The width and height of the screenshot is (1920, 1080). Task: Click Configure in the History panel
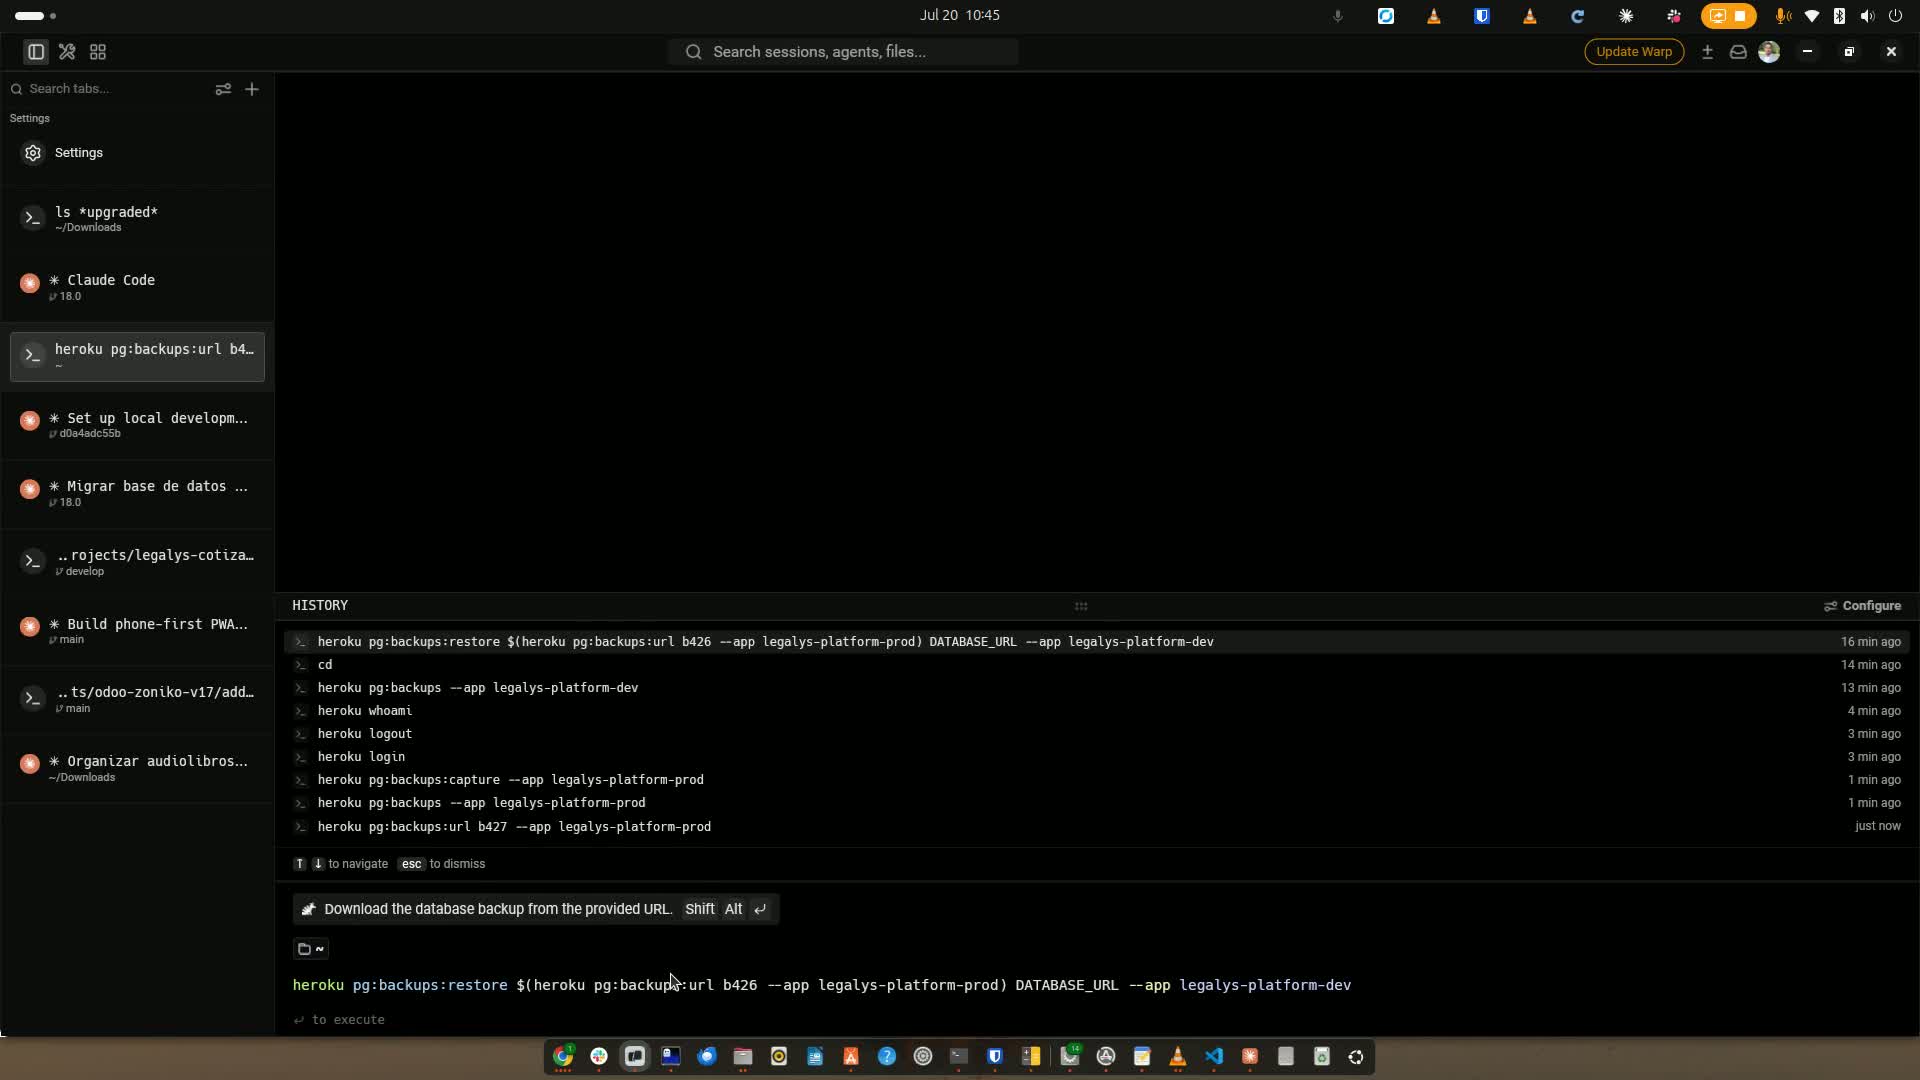pos(1862,606)
